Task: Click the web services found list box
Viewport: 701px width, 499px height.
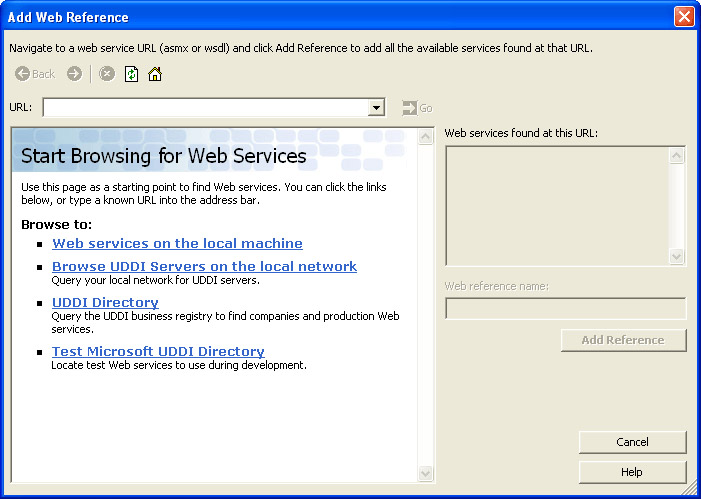Action: point(557,205)
